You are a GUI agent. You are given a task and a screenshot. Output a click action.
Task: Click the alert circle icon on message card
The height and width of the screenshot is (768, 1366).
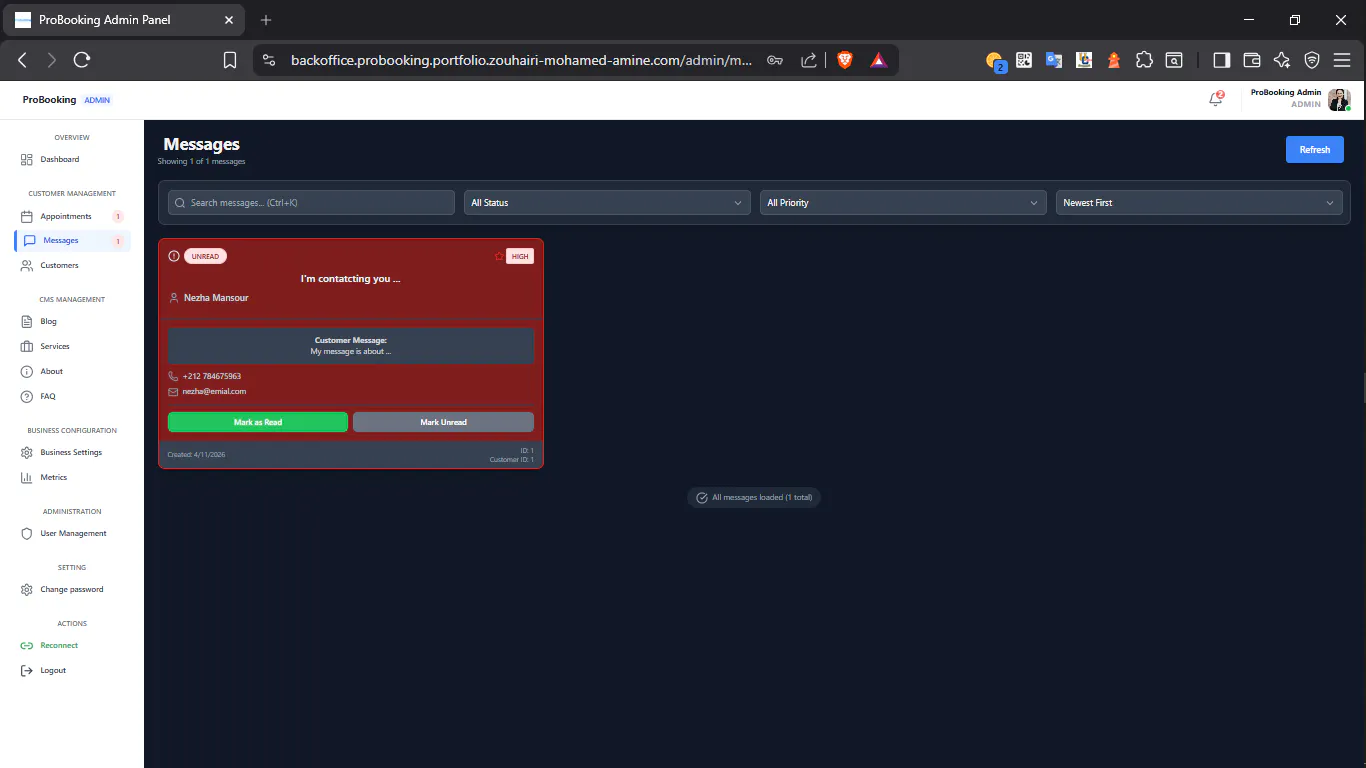click(174, 257)
